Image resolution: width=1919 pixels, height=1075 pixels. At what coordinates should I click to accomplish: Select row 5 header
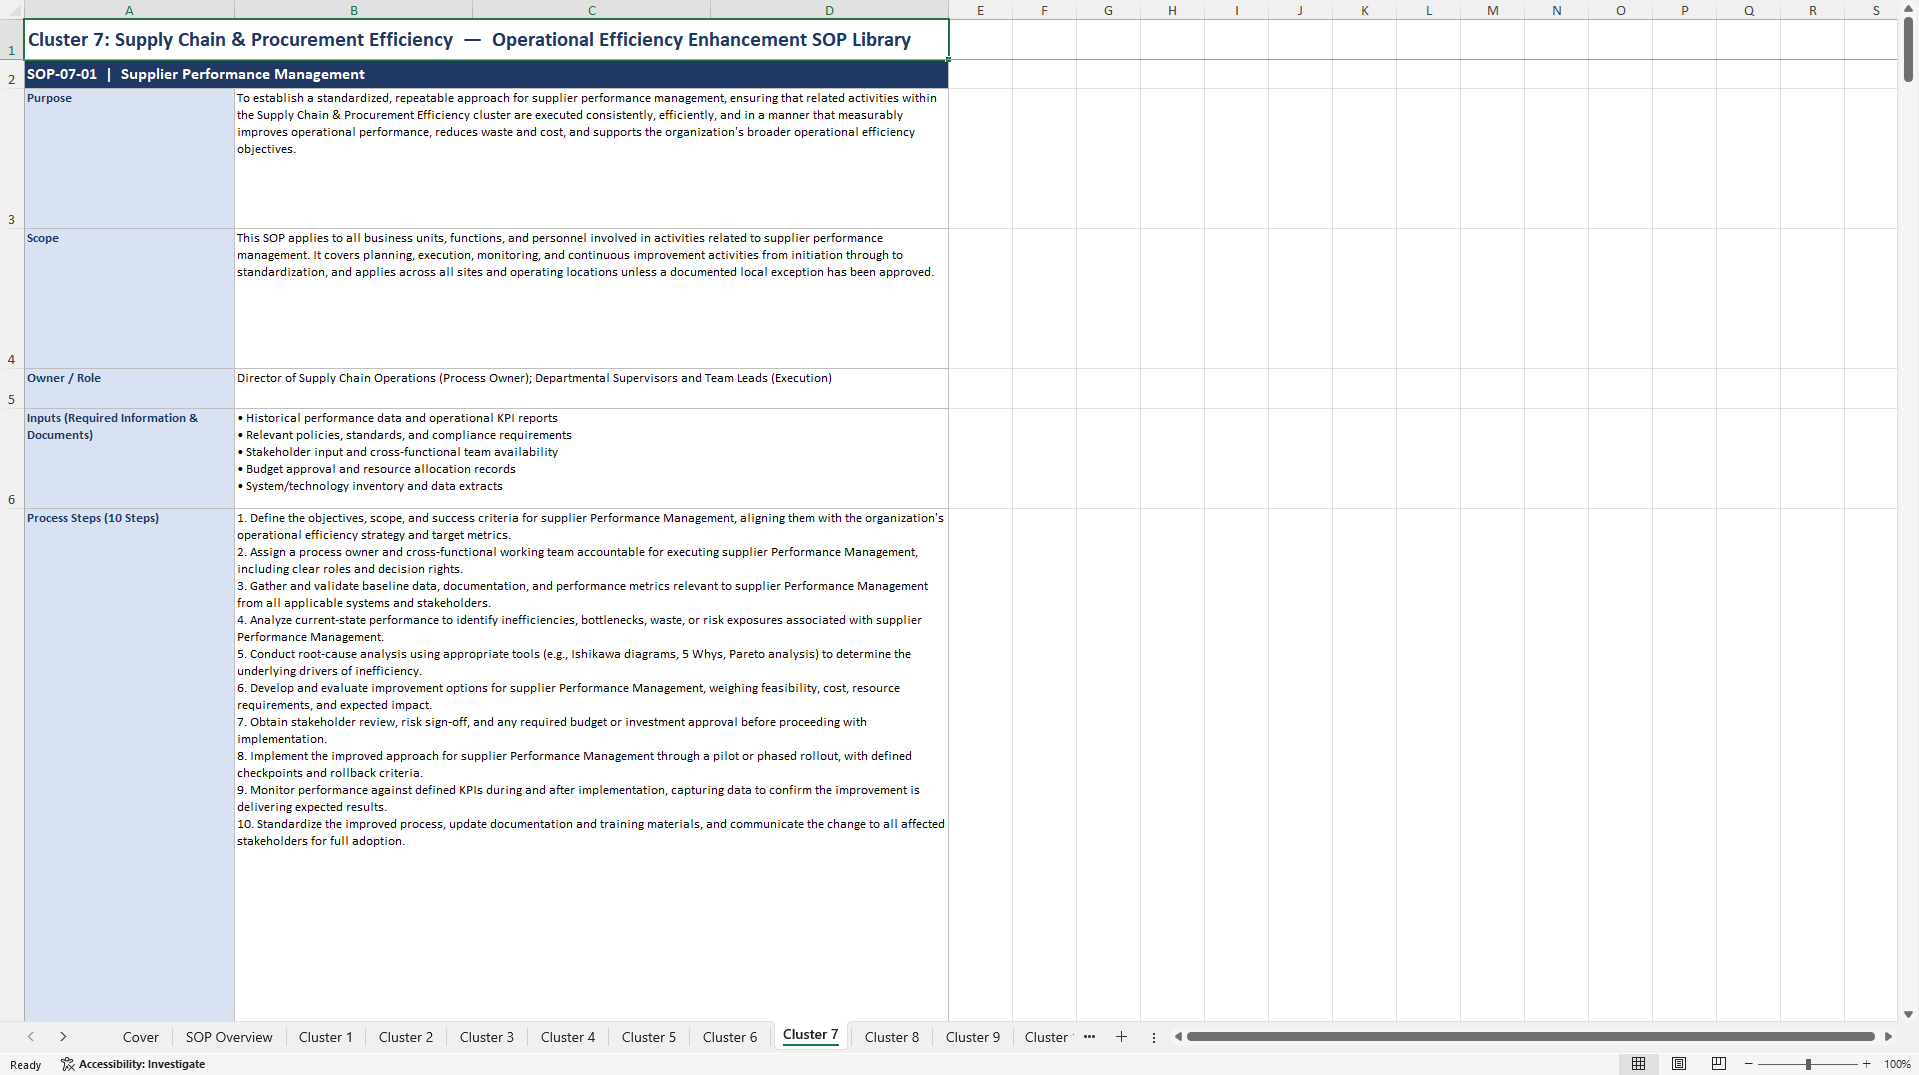tap(12, 388)
